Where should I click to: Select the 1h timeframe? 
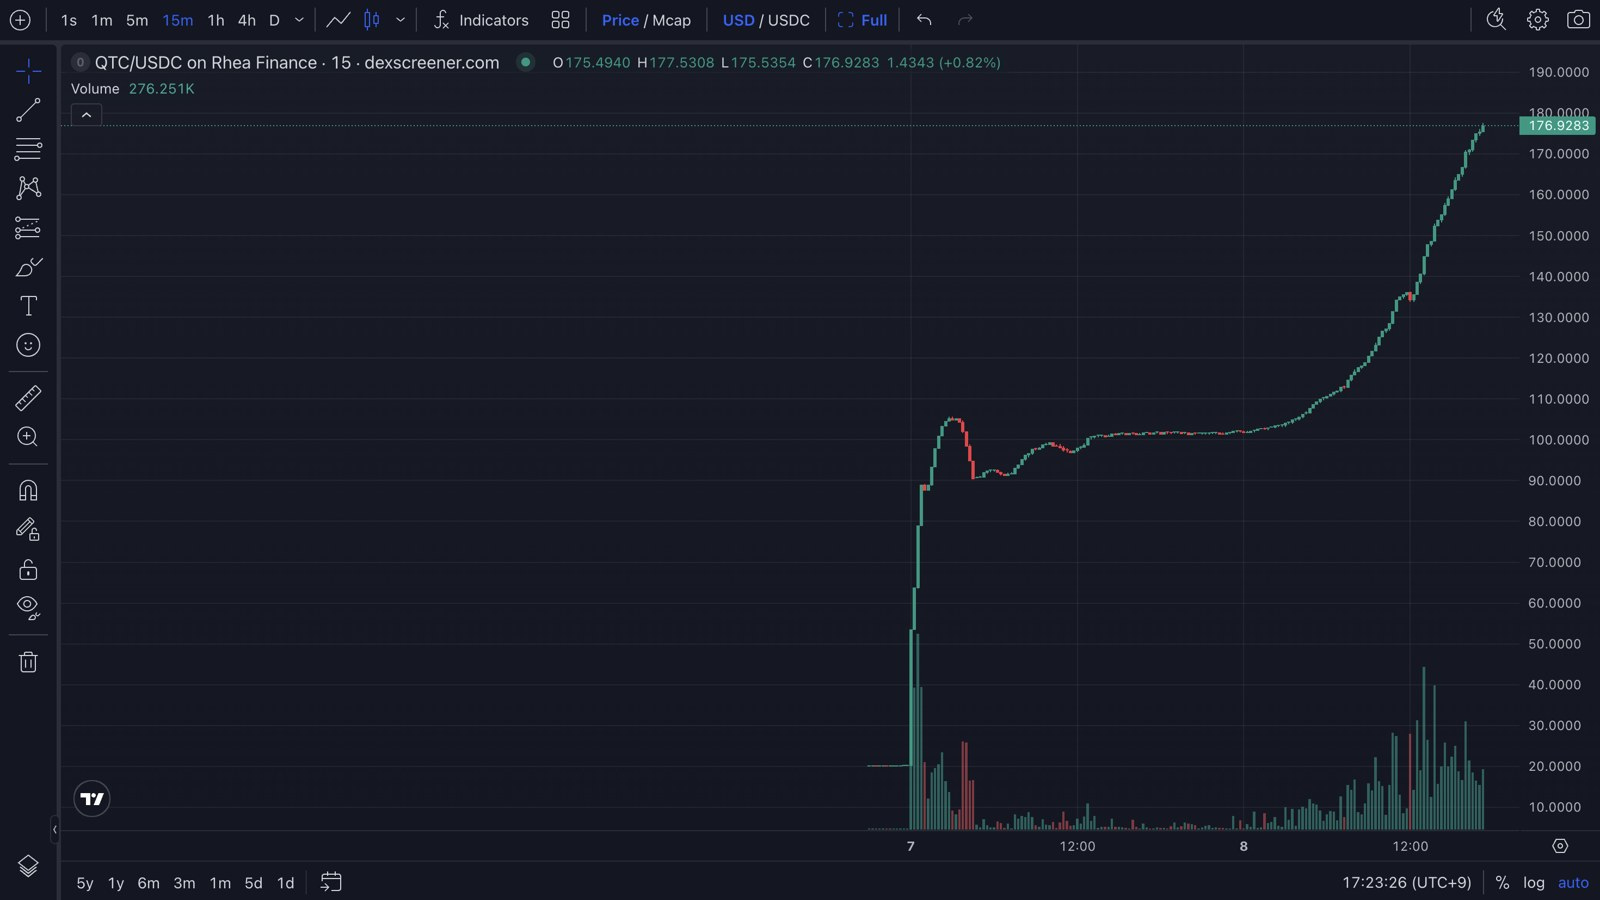(216, 20)
